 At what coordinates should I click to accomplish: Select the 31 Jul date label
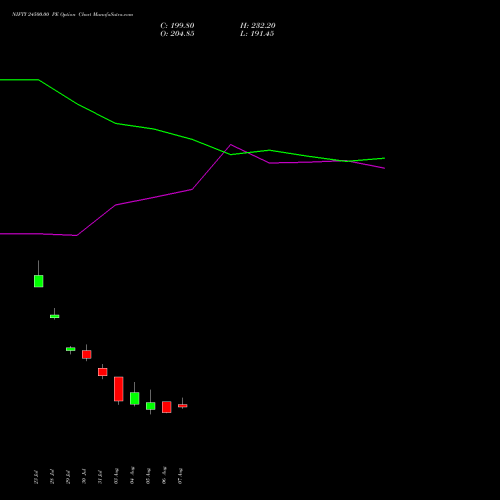100,476
